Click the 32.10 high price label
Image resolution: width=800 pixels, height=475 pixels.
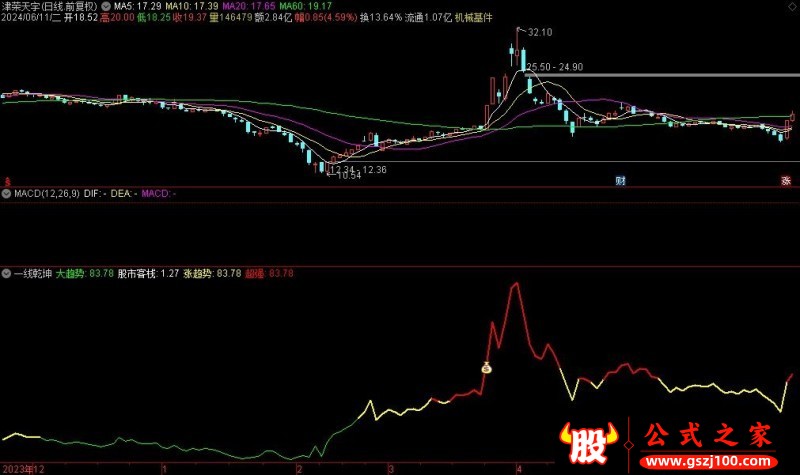(539, 33)
